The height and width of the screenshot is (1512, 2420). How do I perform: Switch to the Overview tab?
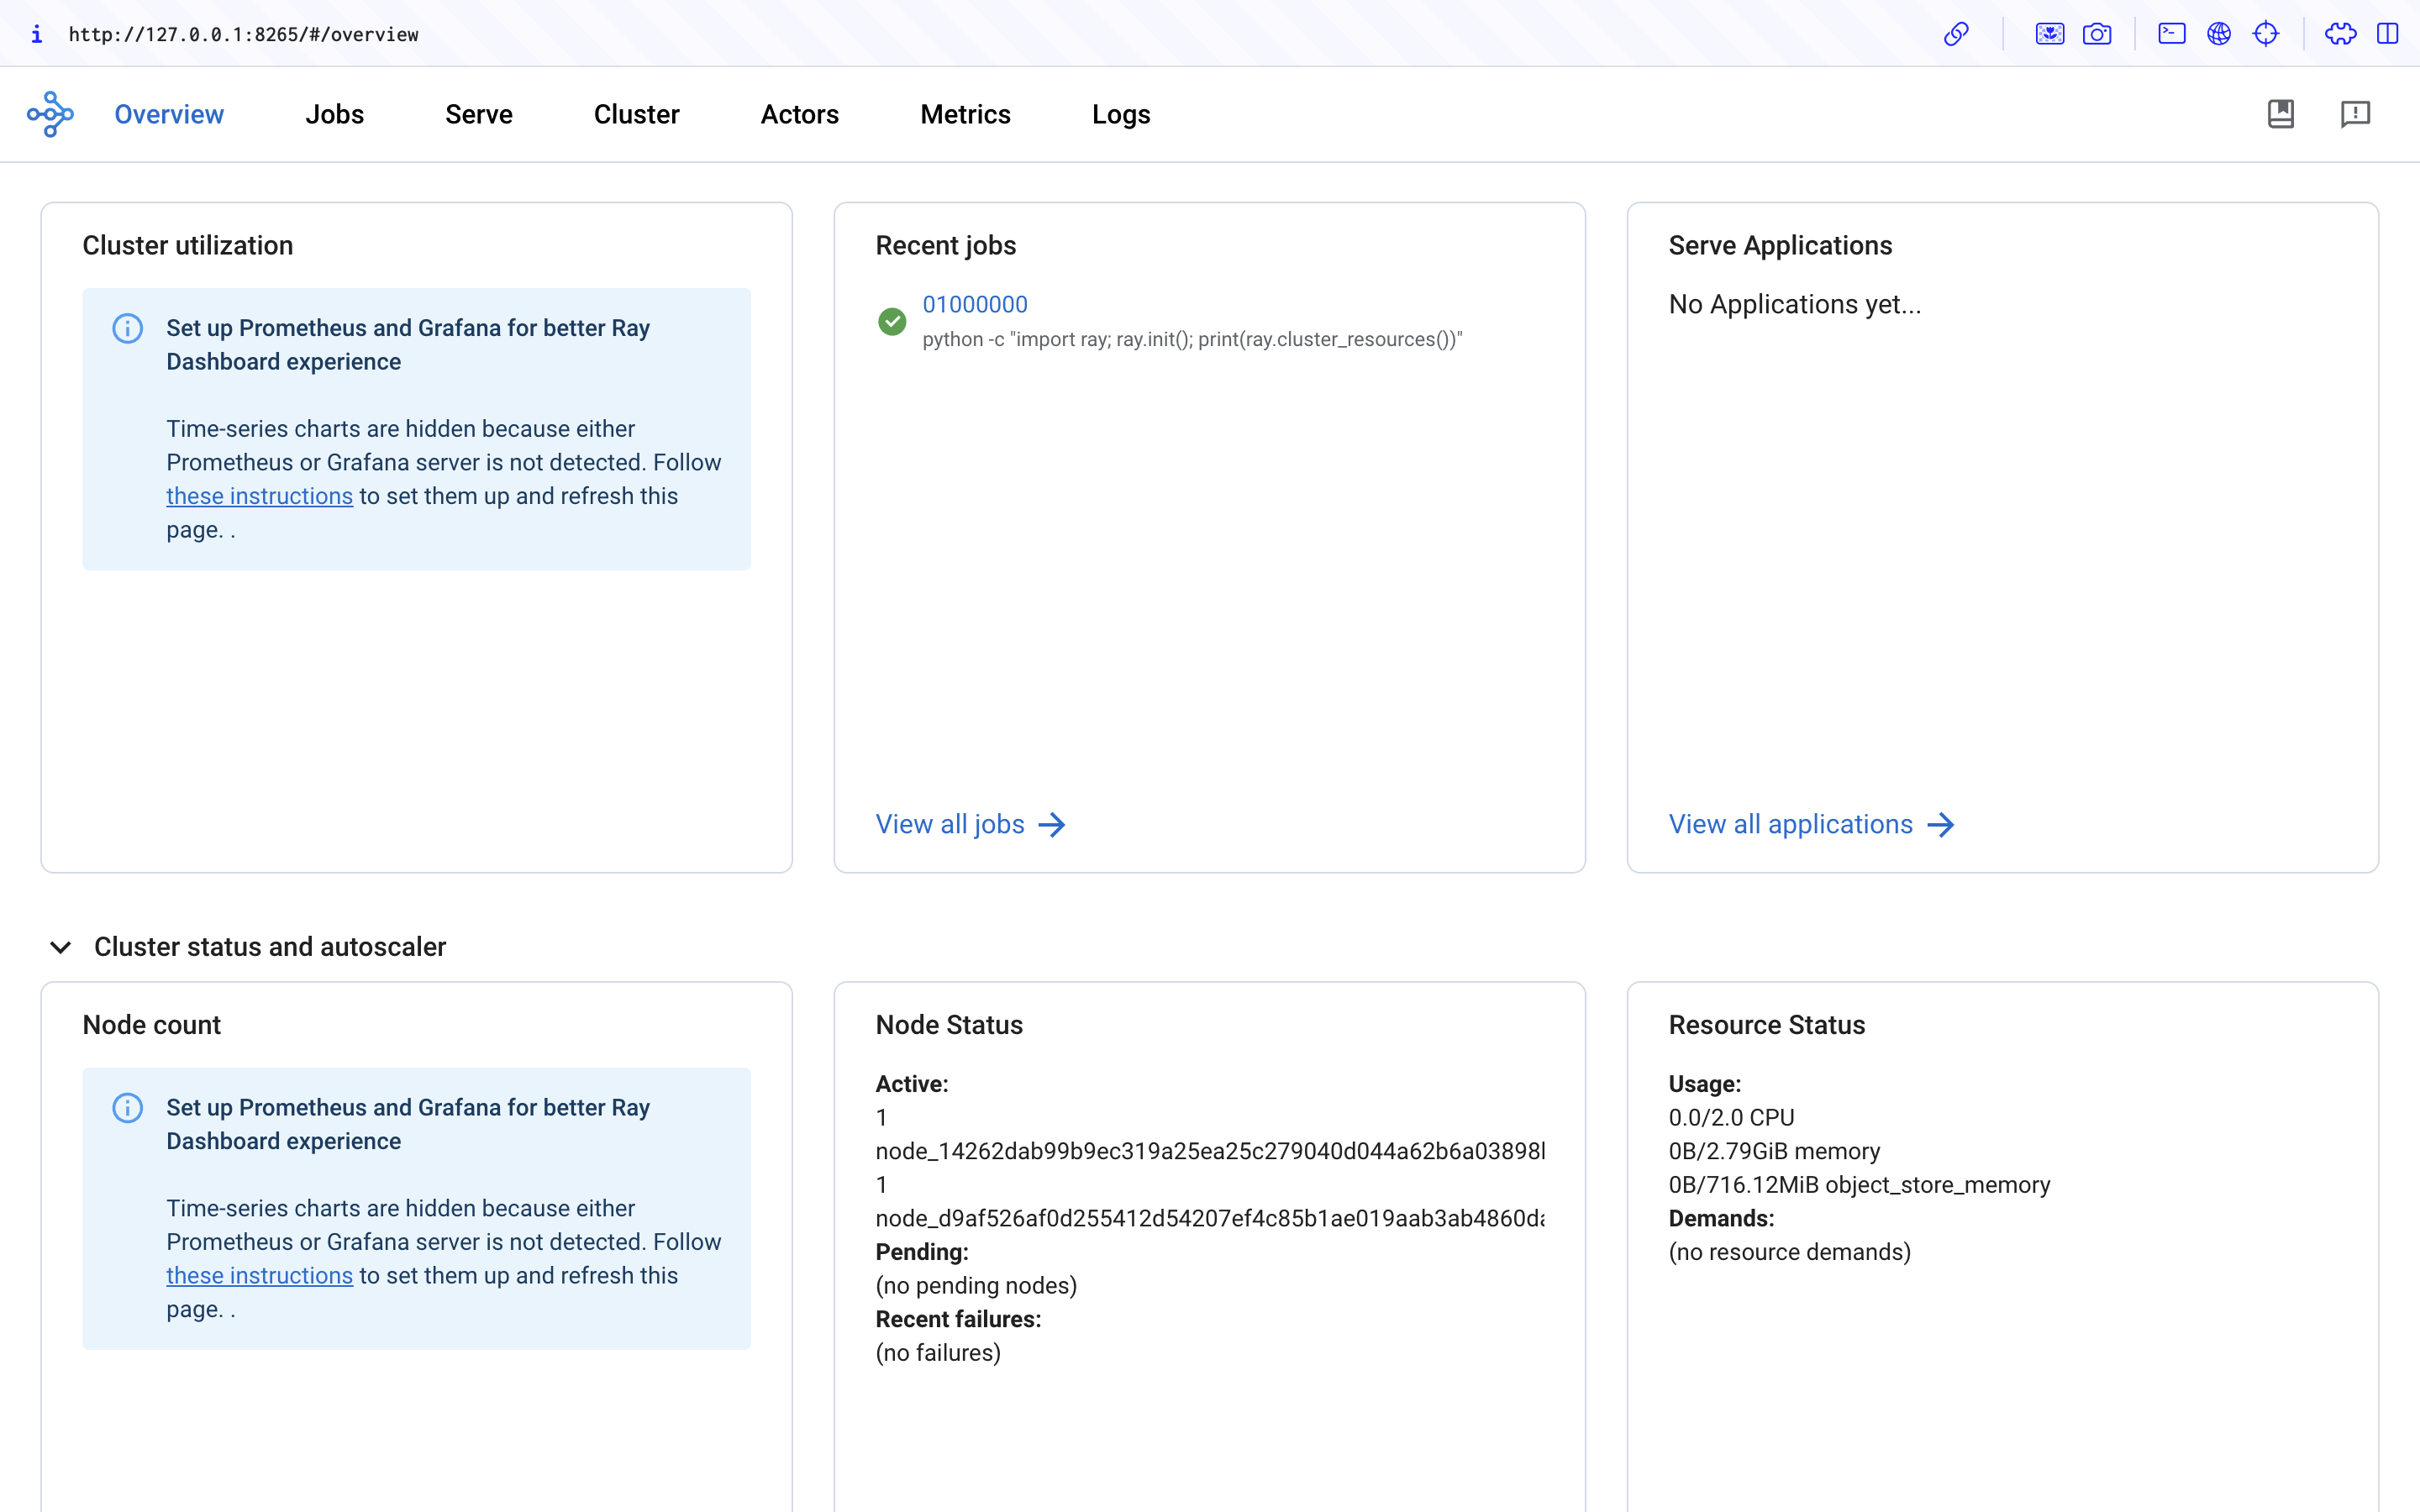click(x=169, y=114)
